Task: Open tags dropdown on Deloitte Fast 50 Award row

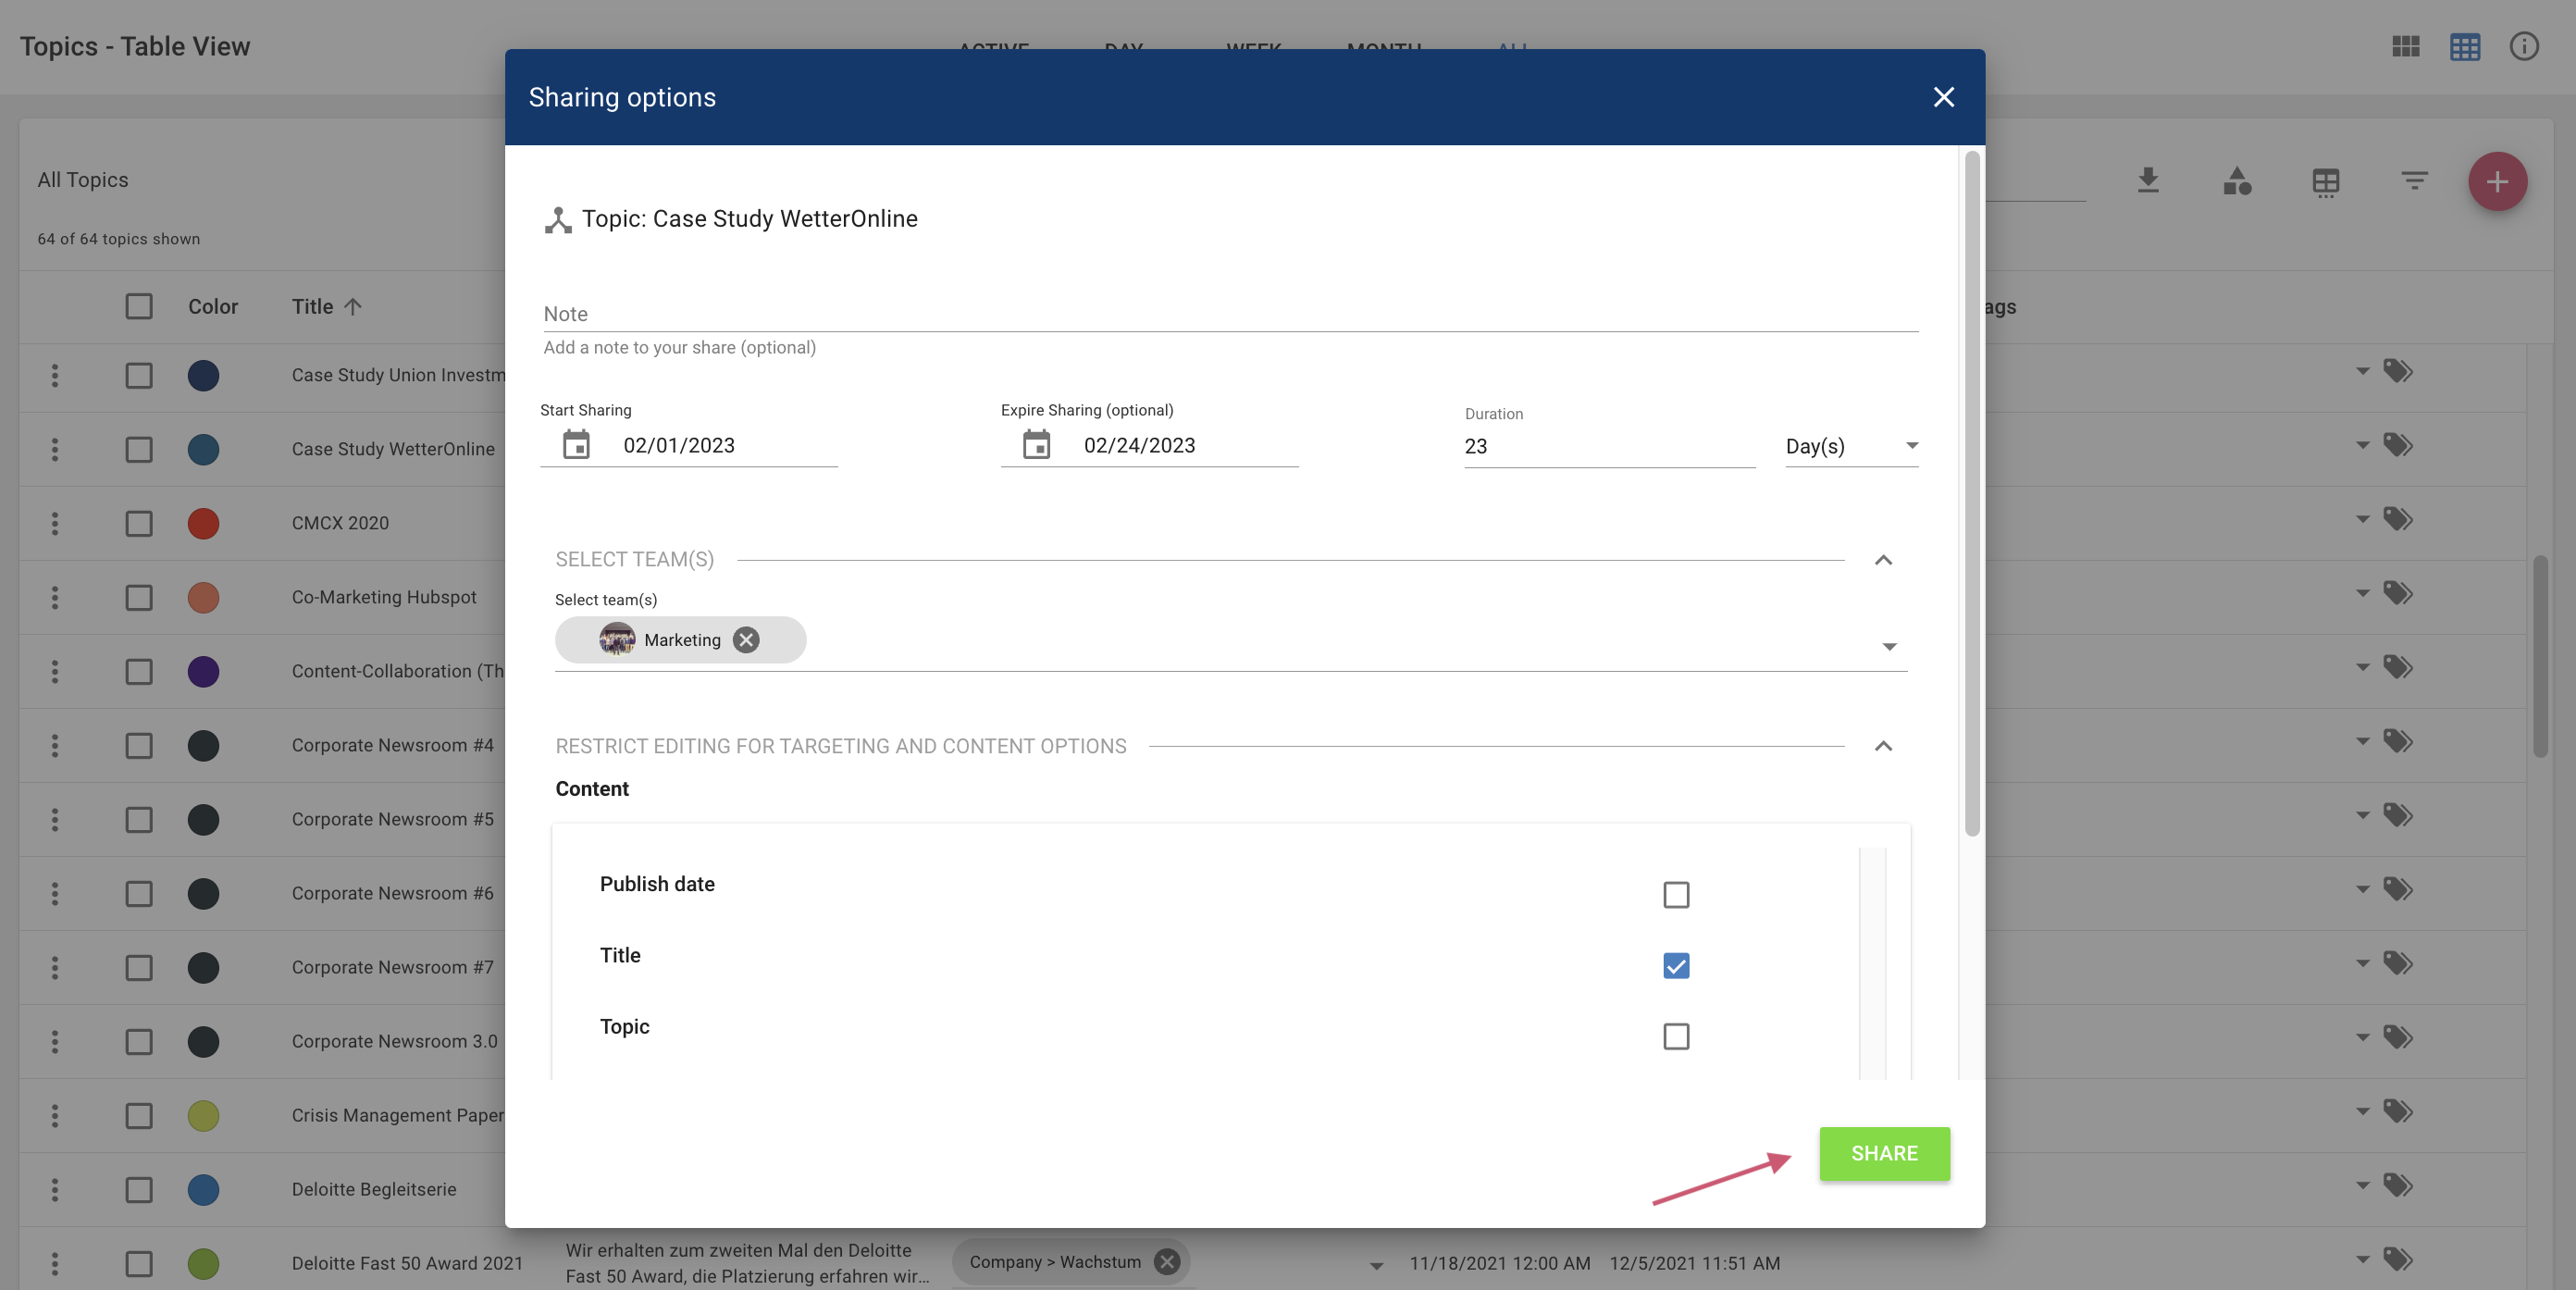Action: click(2362, 1260)
